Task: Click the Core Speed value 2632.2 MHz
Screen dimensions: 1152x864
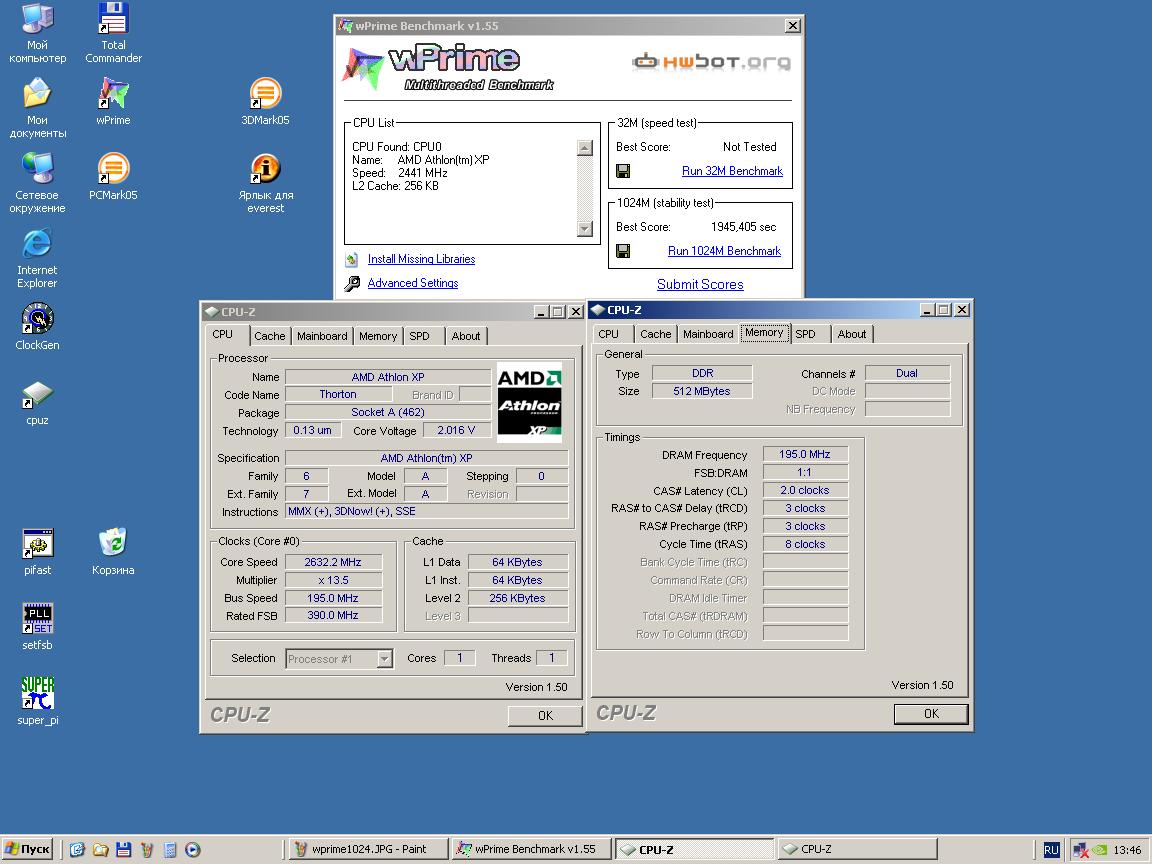Action: point(333,563)
